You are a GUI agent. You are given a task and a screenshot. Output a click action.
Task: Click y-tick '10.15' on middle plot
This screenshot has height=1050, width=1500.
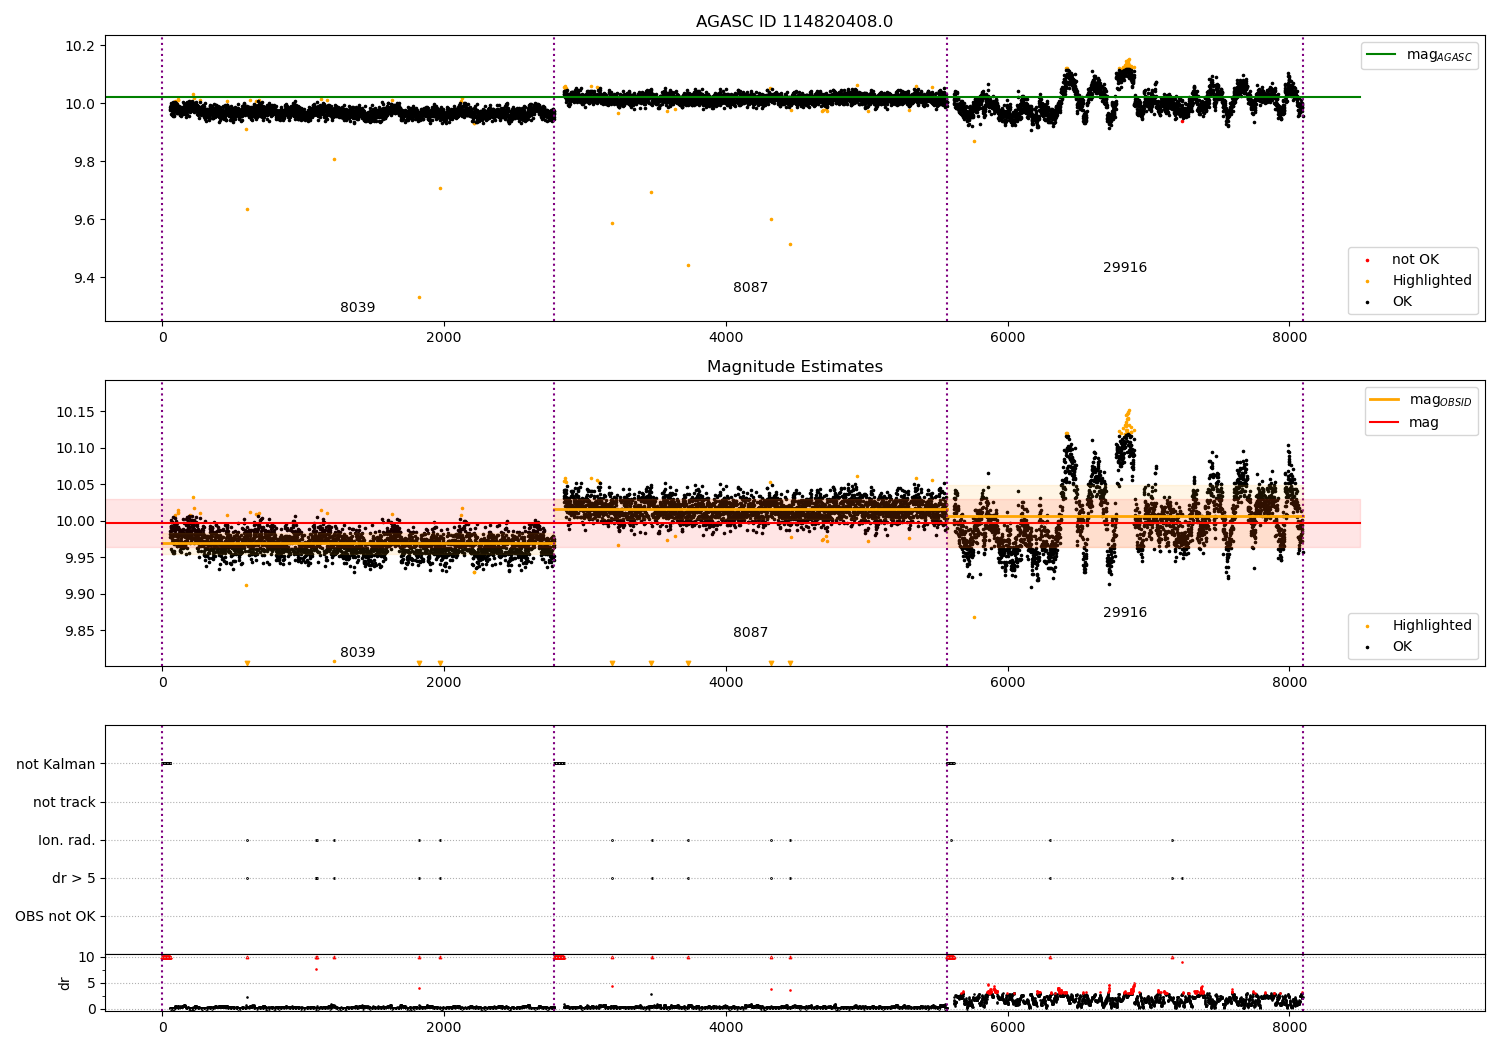point(75,412)
